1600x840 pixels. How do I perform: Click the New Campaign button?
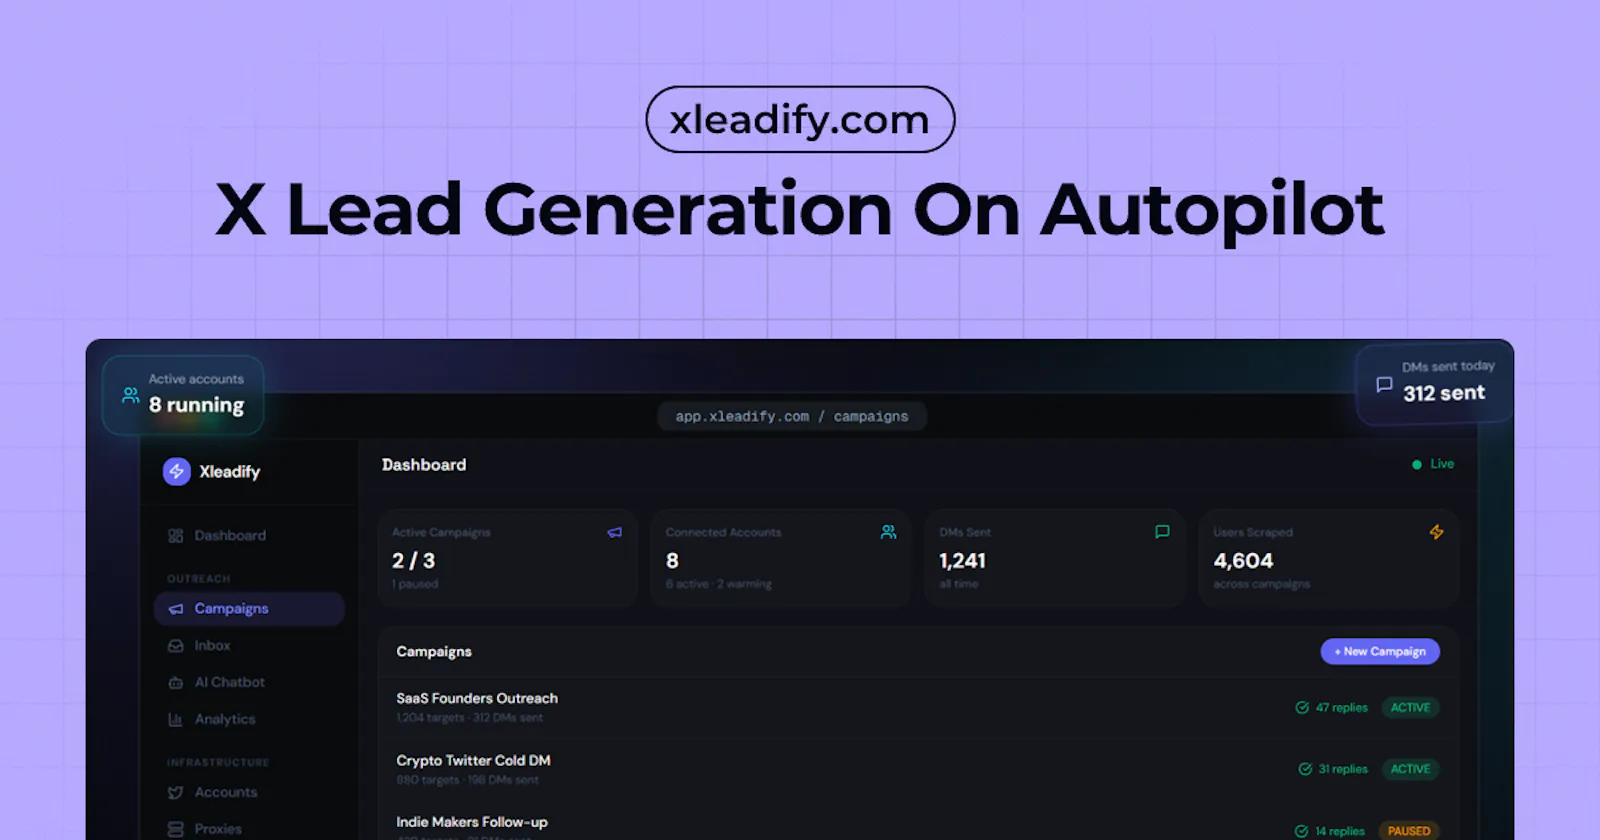pyautogui.click(x=1380, y=651)
